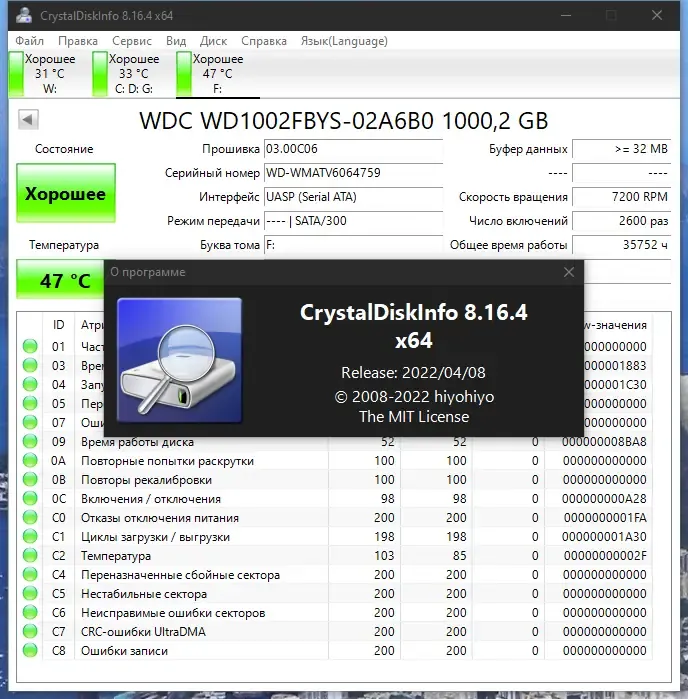Select the Нестабильные сектора row
Viewport: 688px width, 699px height.
[x=335, y=594]
